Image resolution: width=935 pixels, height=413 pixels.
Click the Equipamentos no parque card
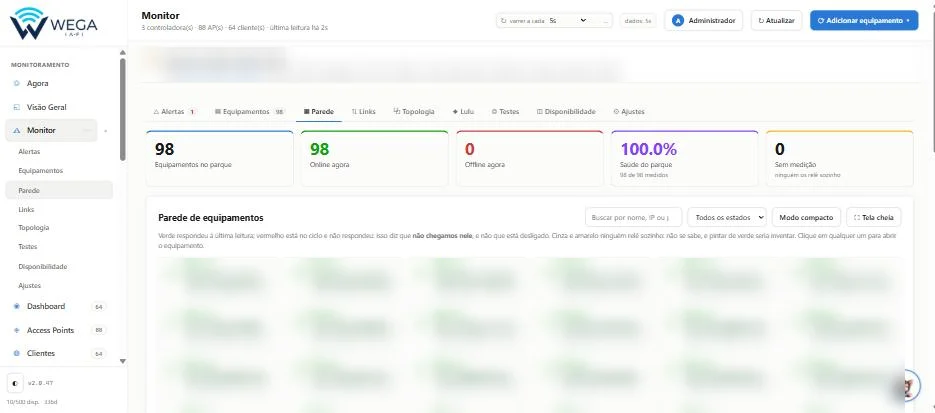(x=219, y=159)
